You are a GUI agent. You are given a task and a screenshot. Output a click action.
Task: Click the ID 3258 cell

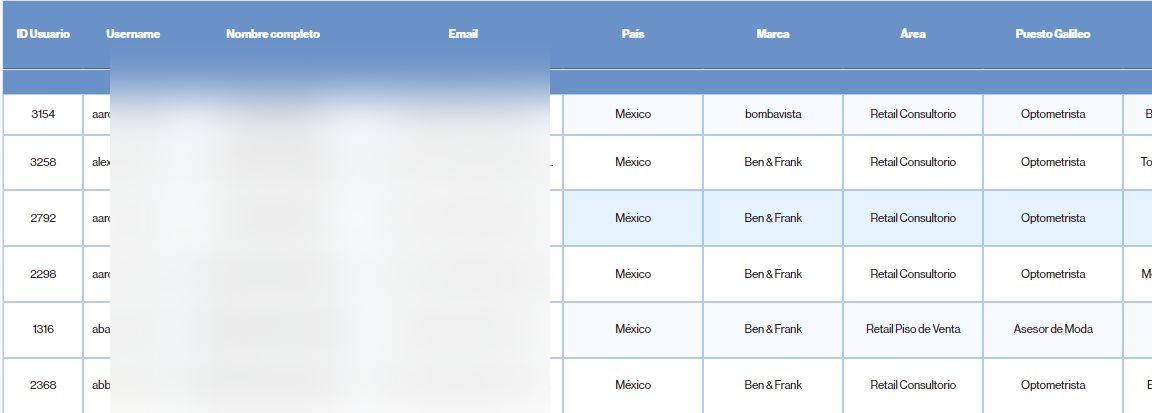[43, 162]
